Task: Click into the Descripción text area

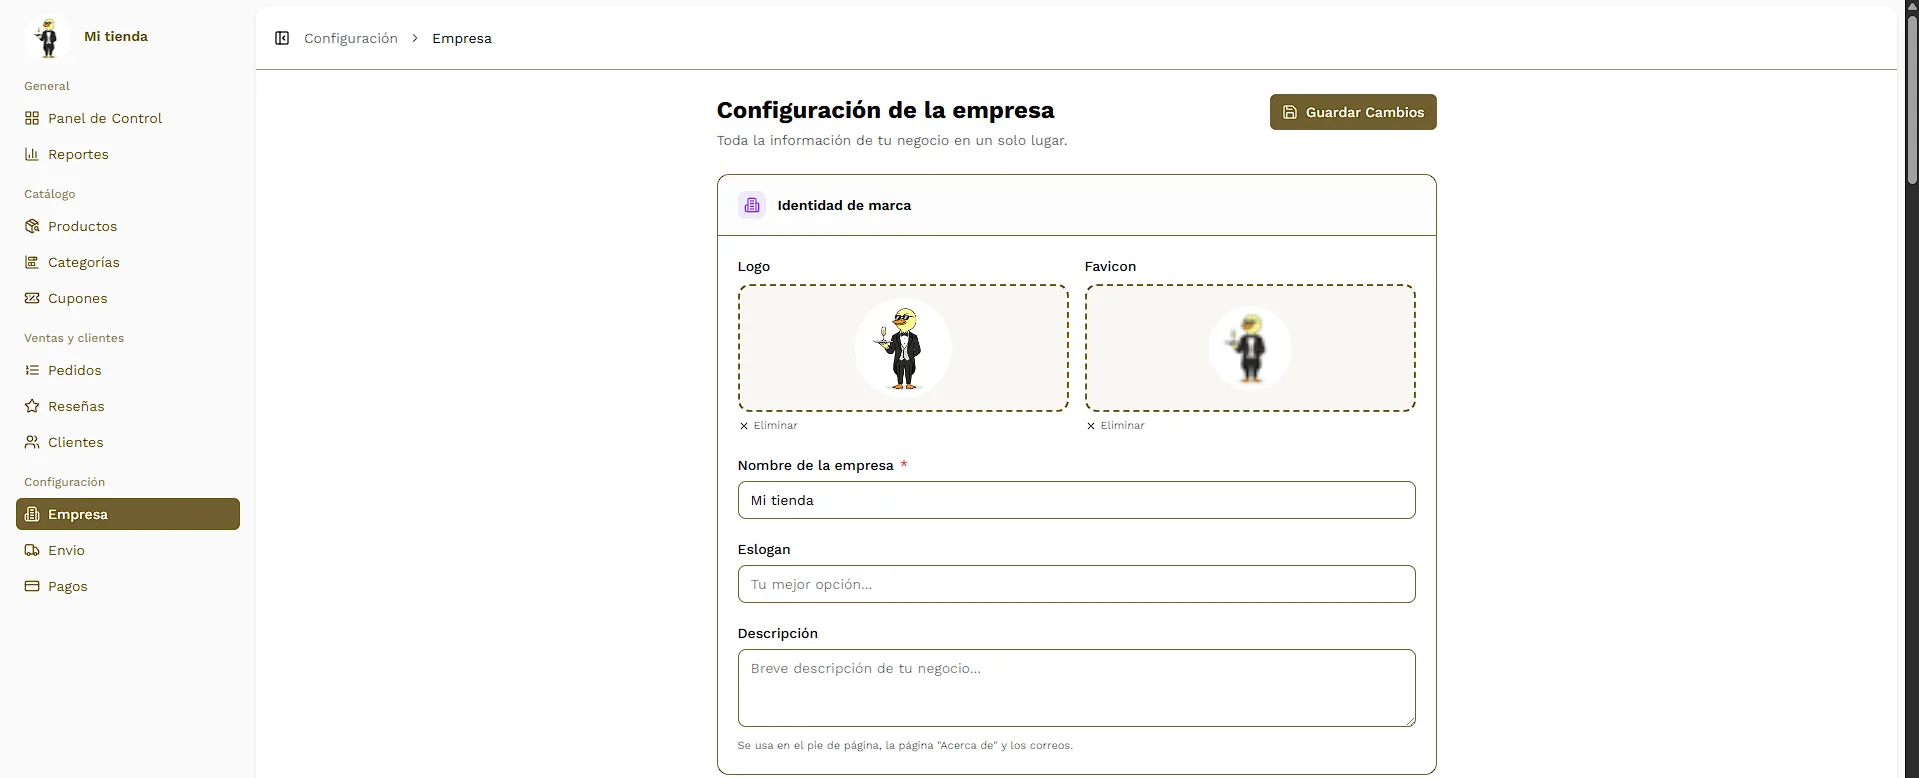Action: (x=1076, y=688)
